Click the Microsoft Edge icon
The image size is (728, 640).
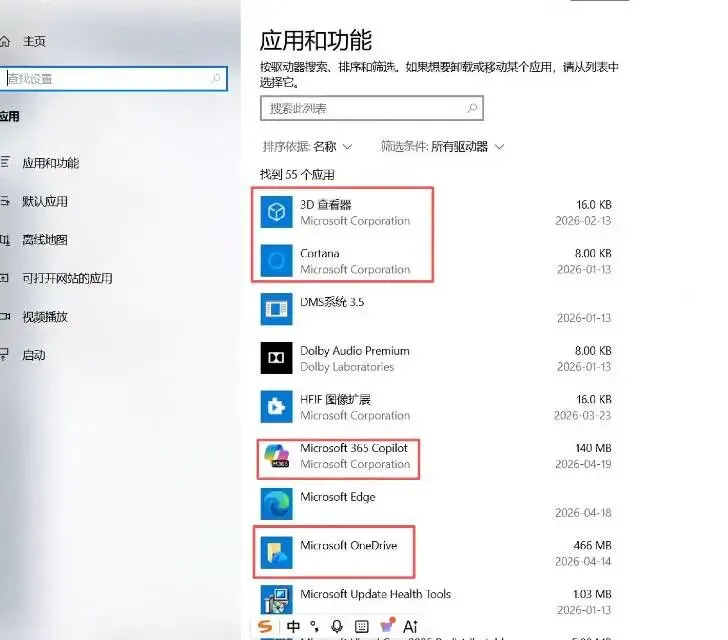click(276, 504)
